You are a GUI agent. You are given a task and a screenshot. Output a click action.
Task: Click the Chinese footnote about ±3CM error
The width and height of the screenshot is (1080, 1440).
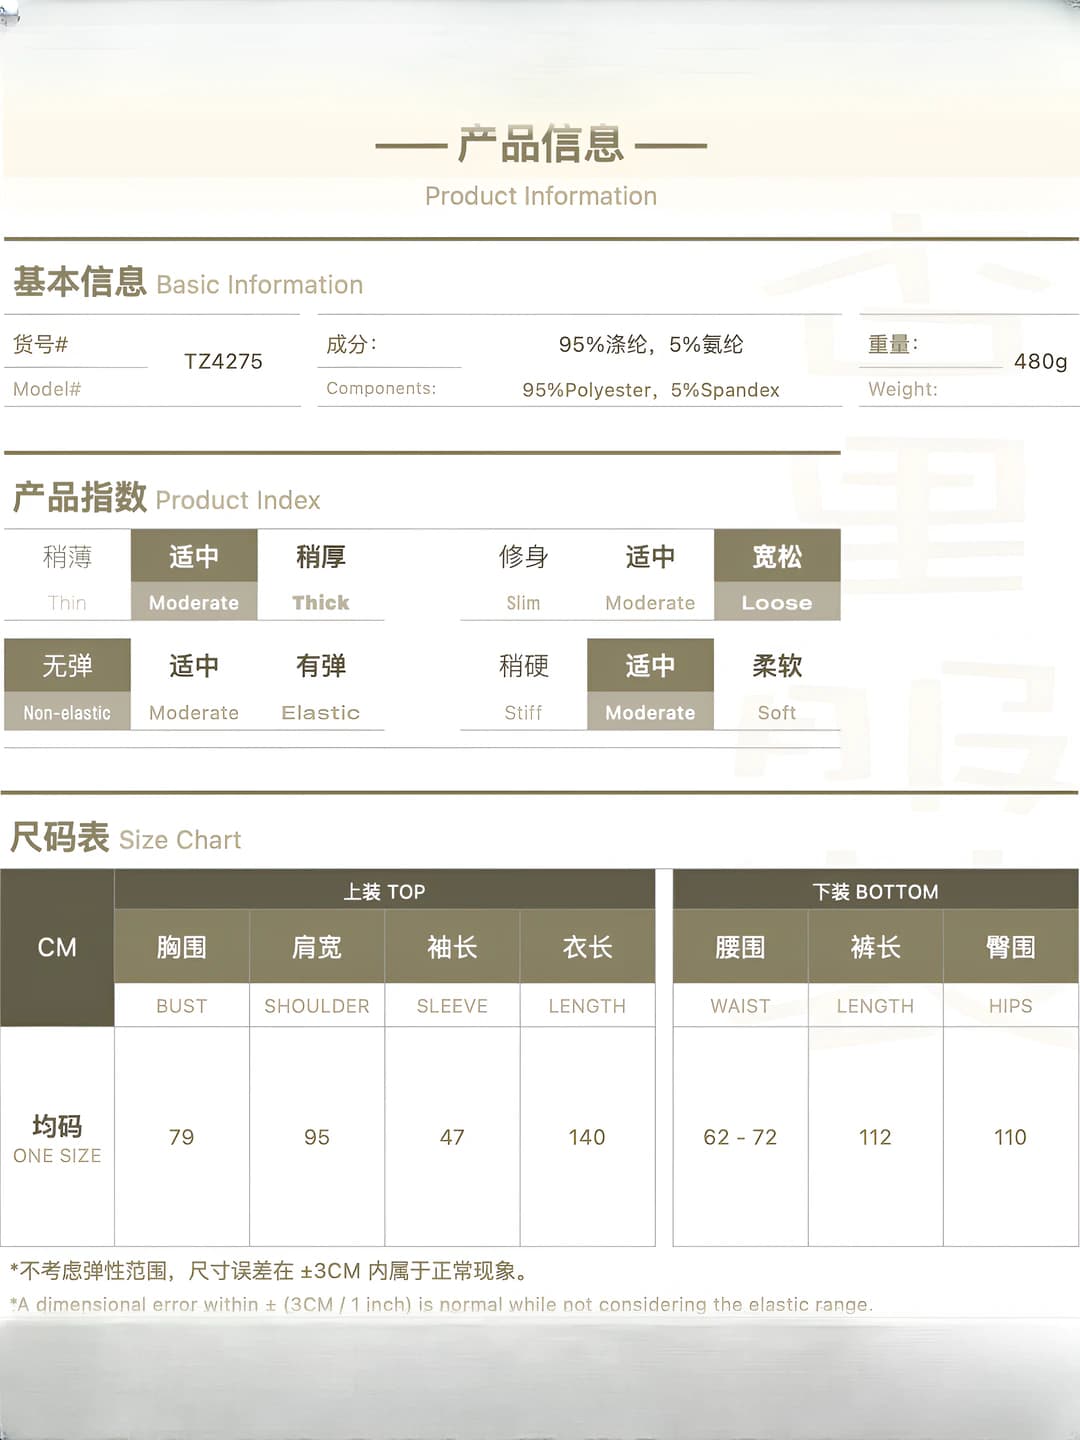click(269, 1271)
